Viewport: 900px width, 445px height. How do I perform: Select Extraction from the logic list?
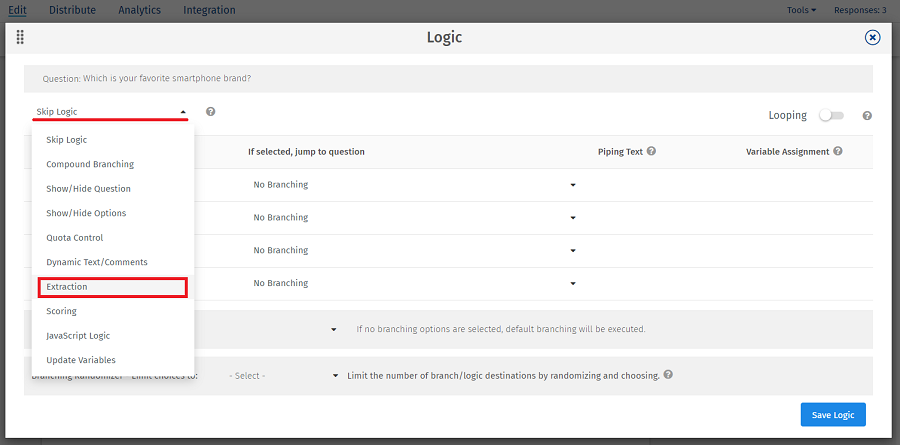click(x=112, y=287)
